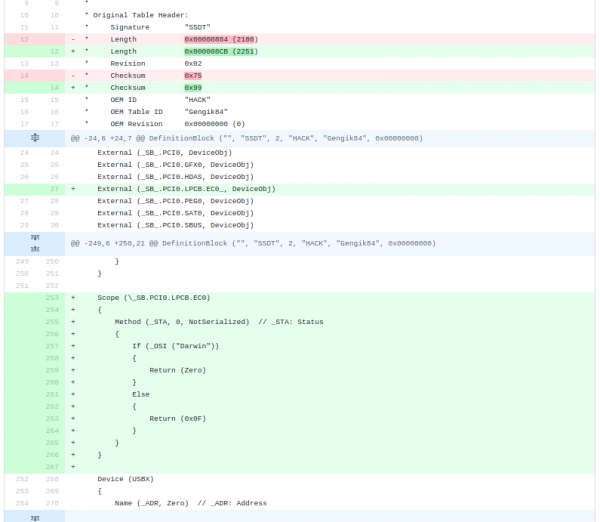Viewport: 600px width, 522px height.
Task: Click the Scope (\_SB.PCI0.LPCB.EC0) line
Action: point(153,297)
